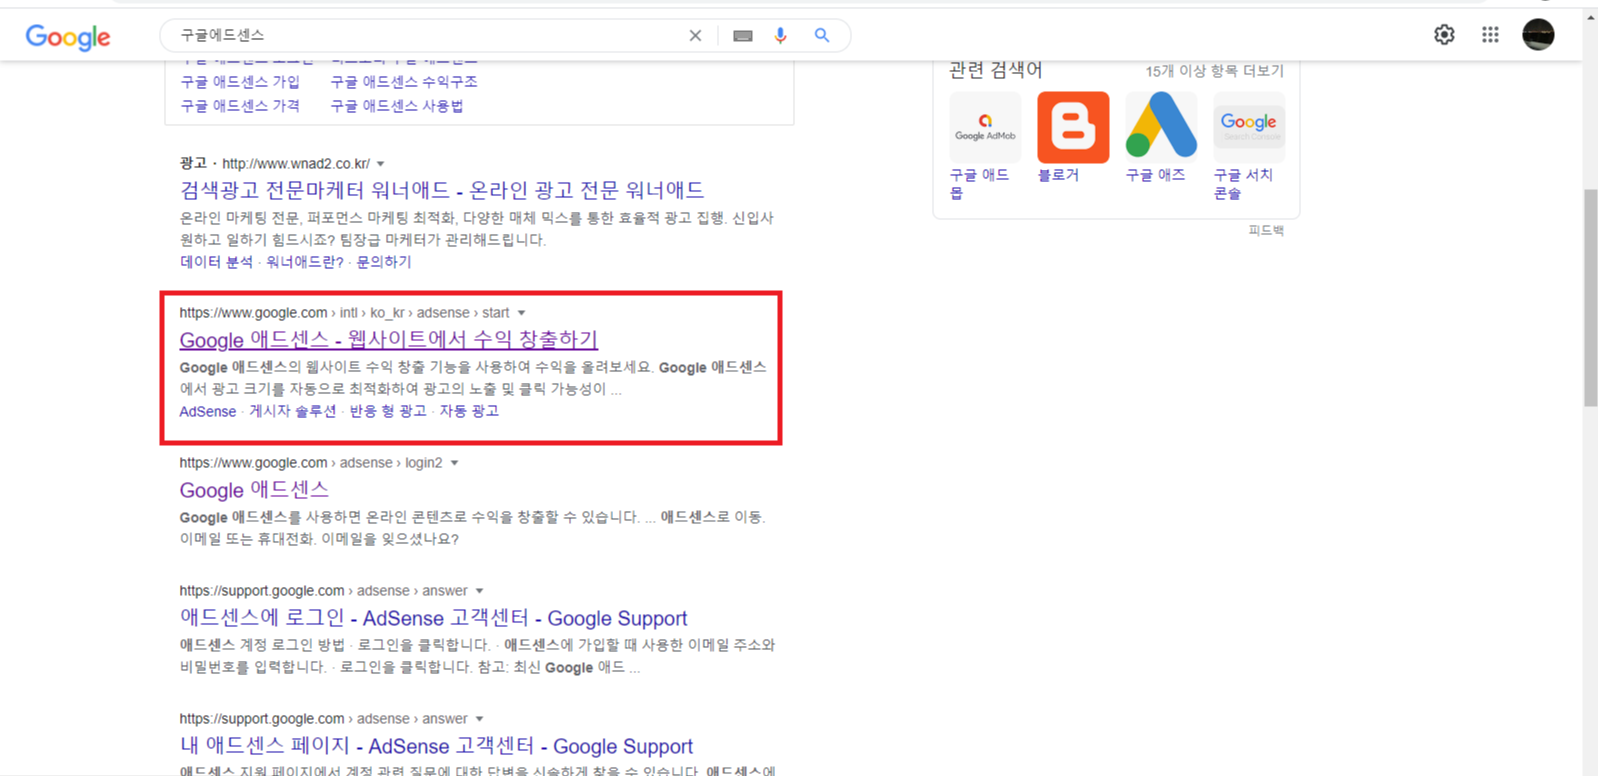This screenshot has height=776, width=1598.
Task: Select the Google AdMob thumbnail
Action: 985,127
